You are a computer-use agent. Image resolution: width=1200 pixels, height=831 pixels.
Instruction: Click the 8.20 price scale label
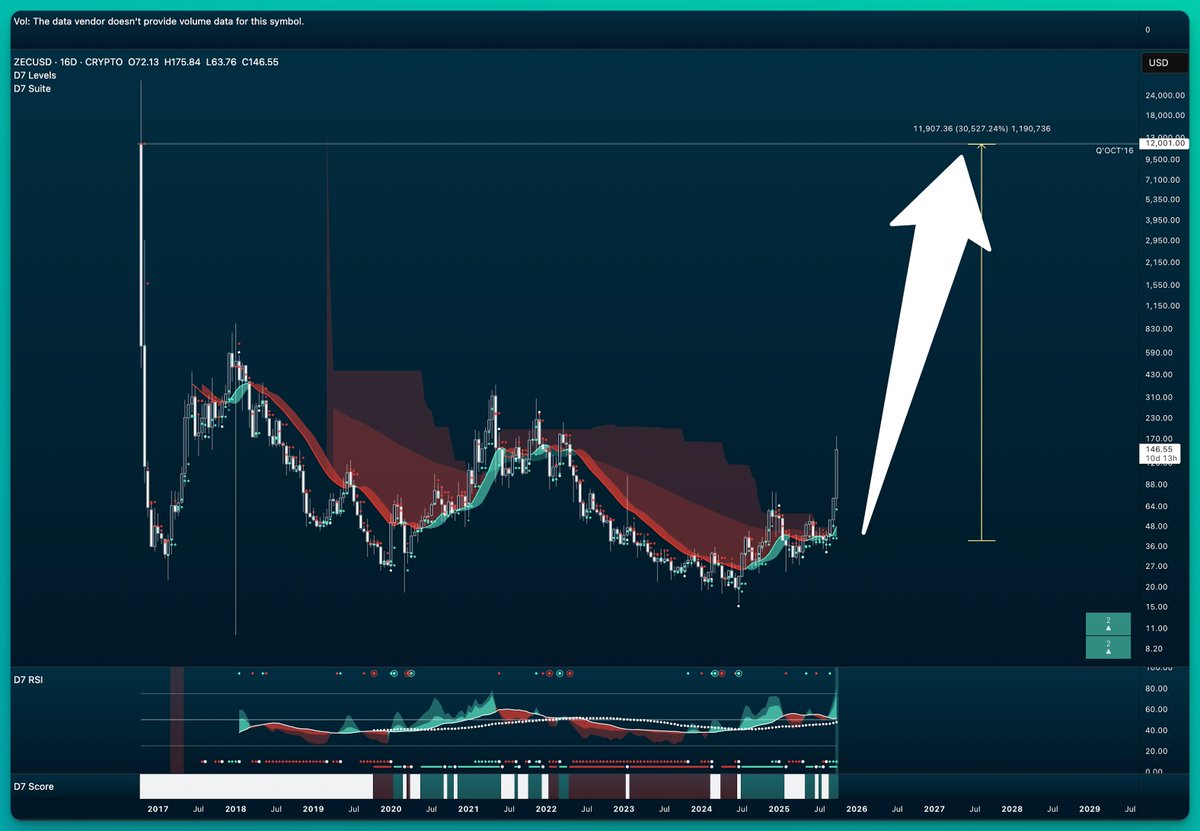coord(1155,648)
